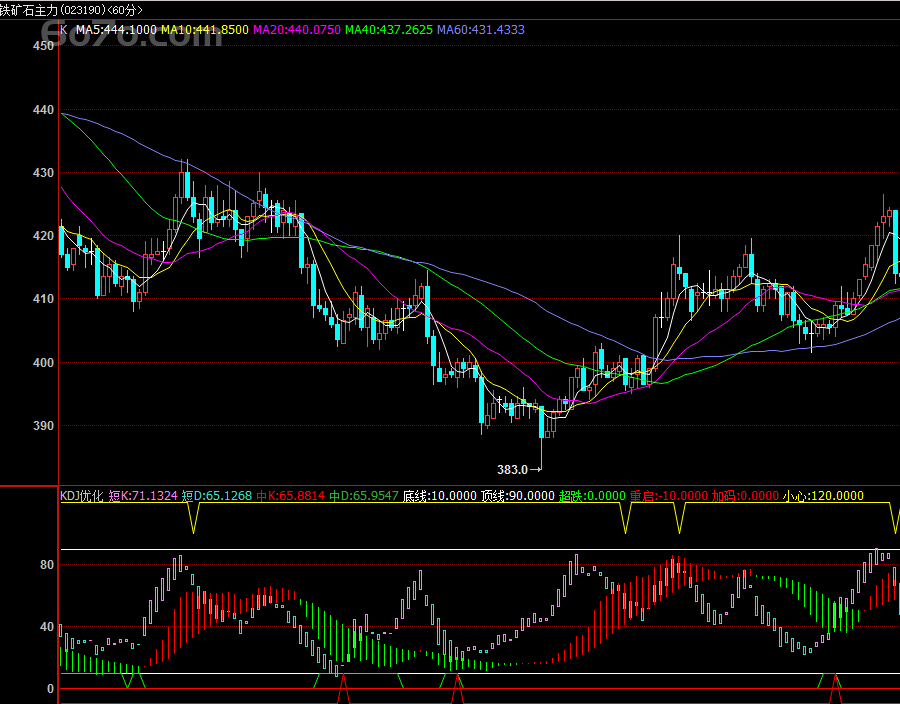Click the MA5 moving average label

pos(116,30)
